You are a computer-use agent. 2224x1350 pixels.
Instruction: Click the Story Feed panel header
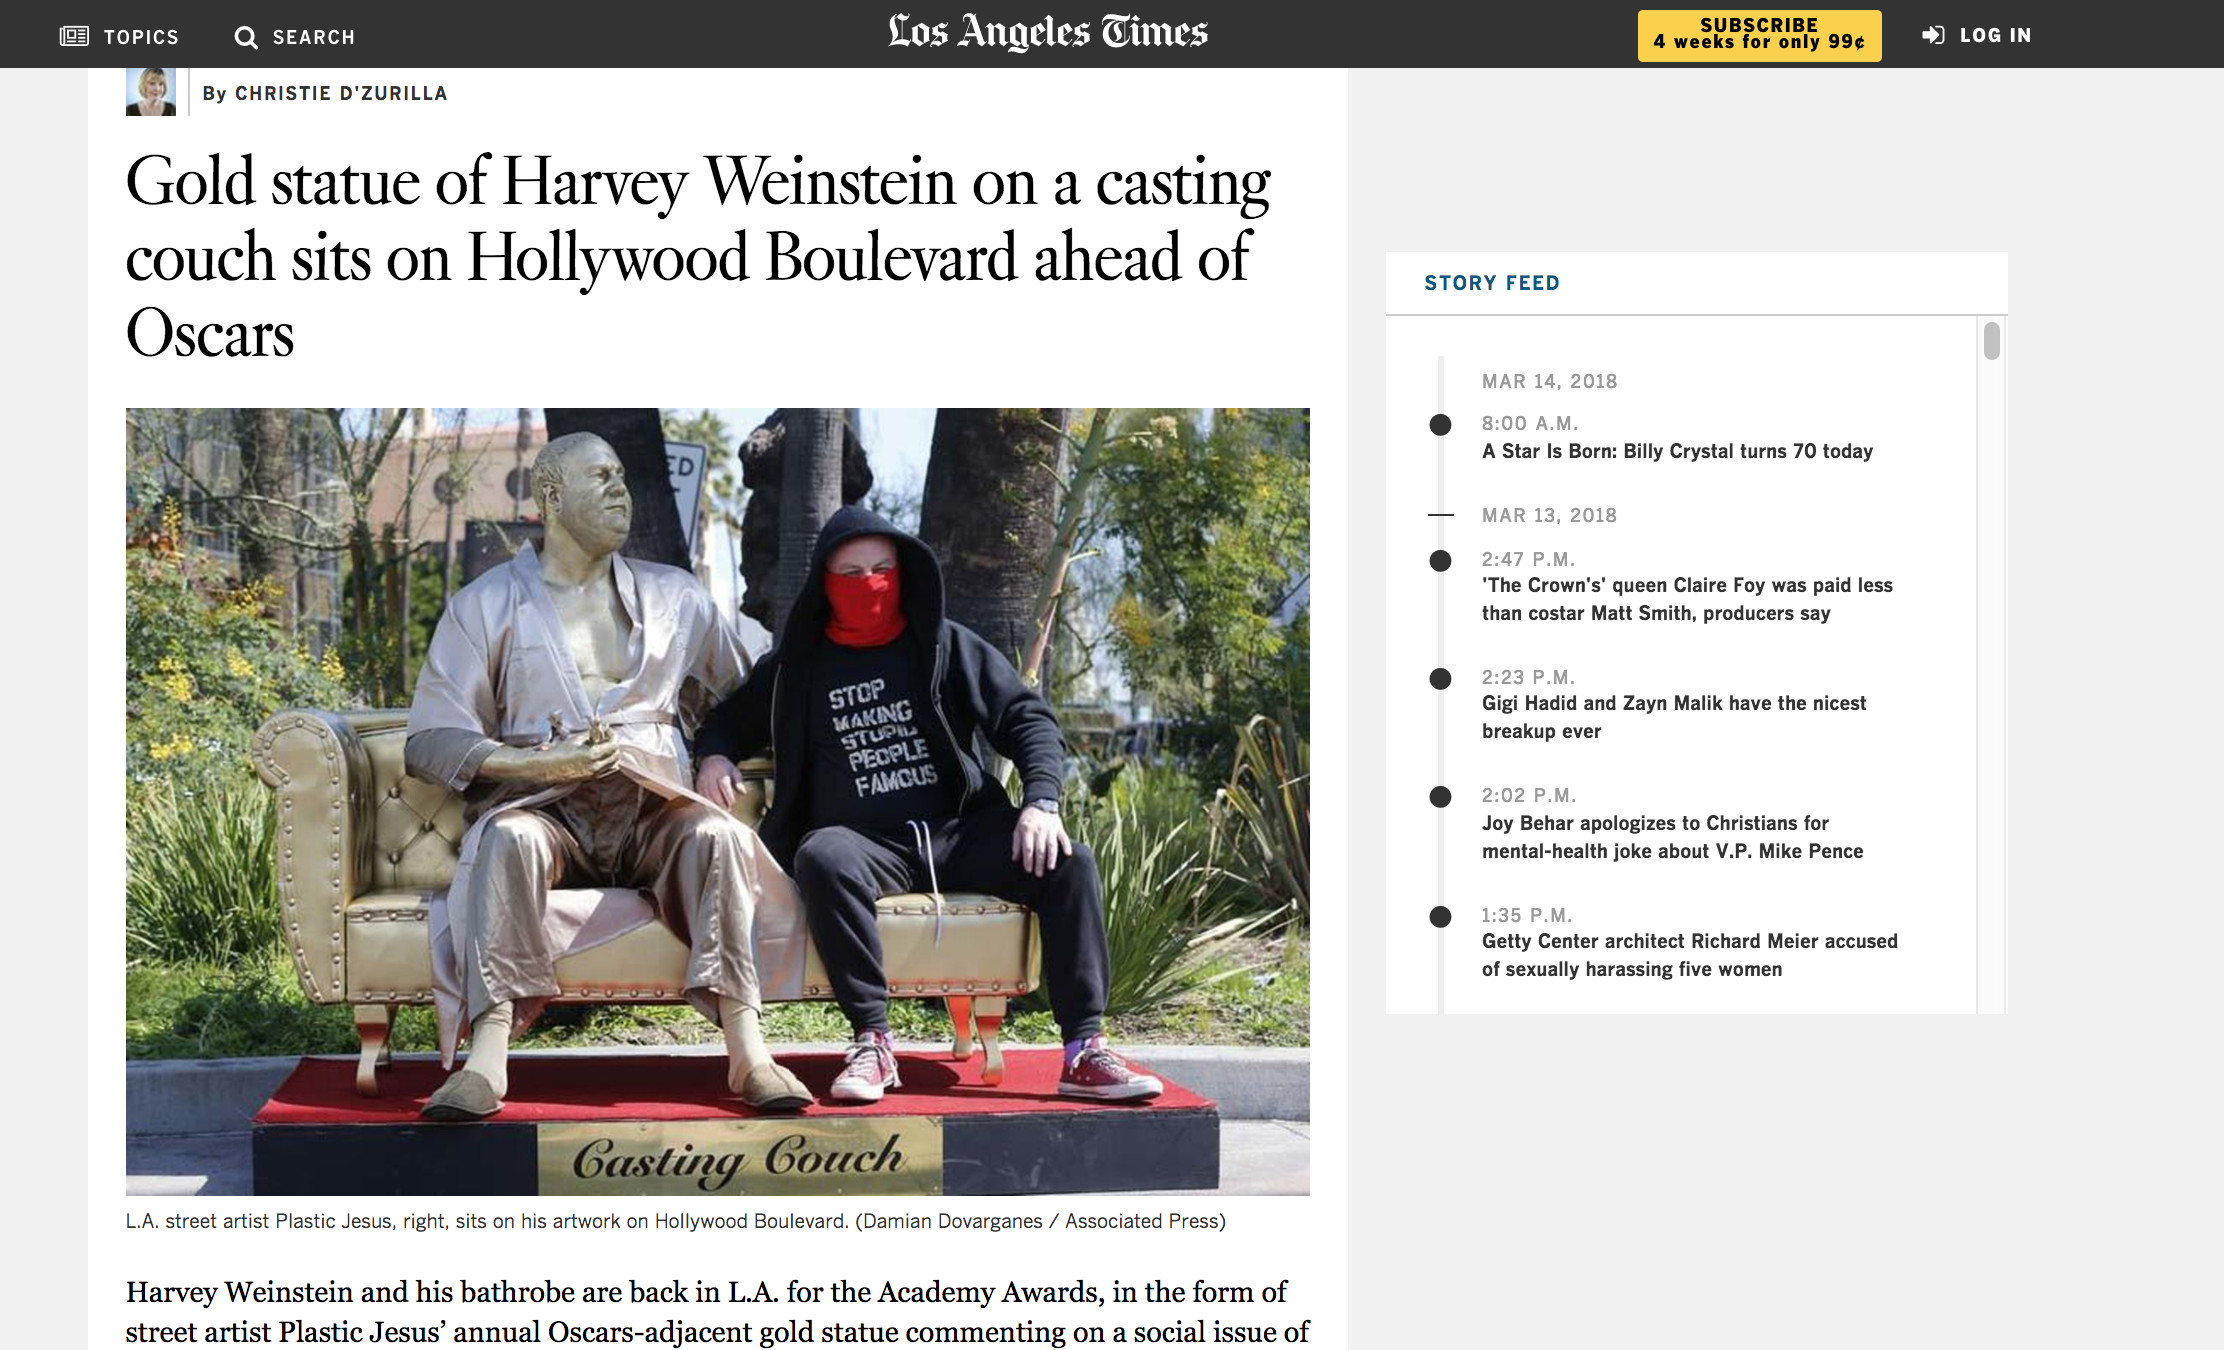click(x=1492, y=283)
